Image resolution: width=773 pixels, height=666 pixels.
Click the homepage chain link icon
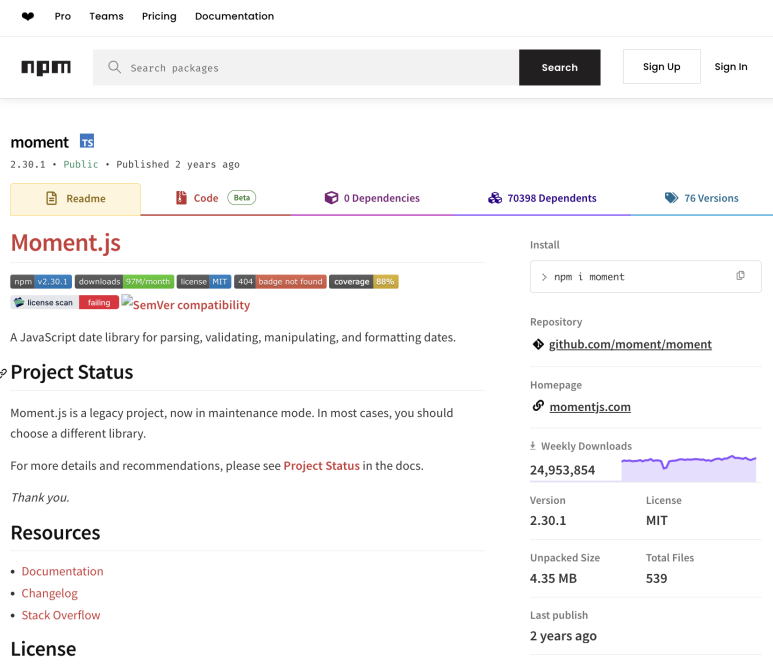538,406
